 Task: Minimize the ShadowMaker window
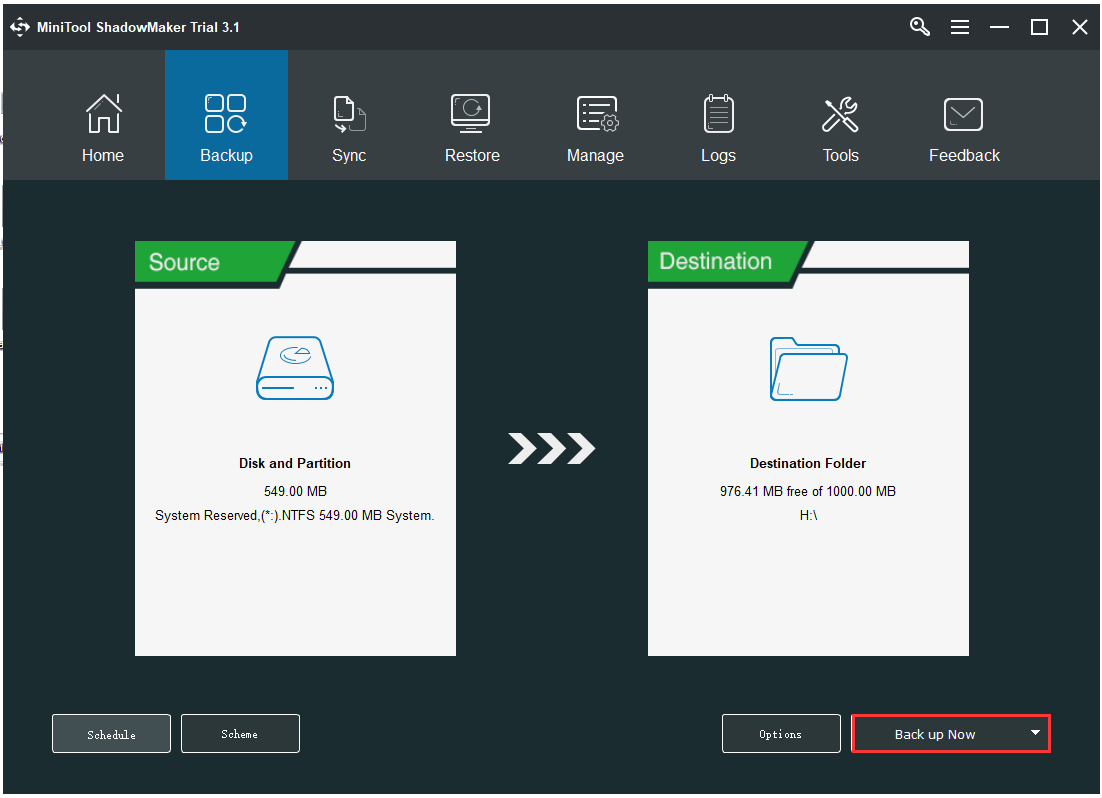(999, 27)
